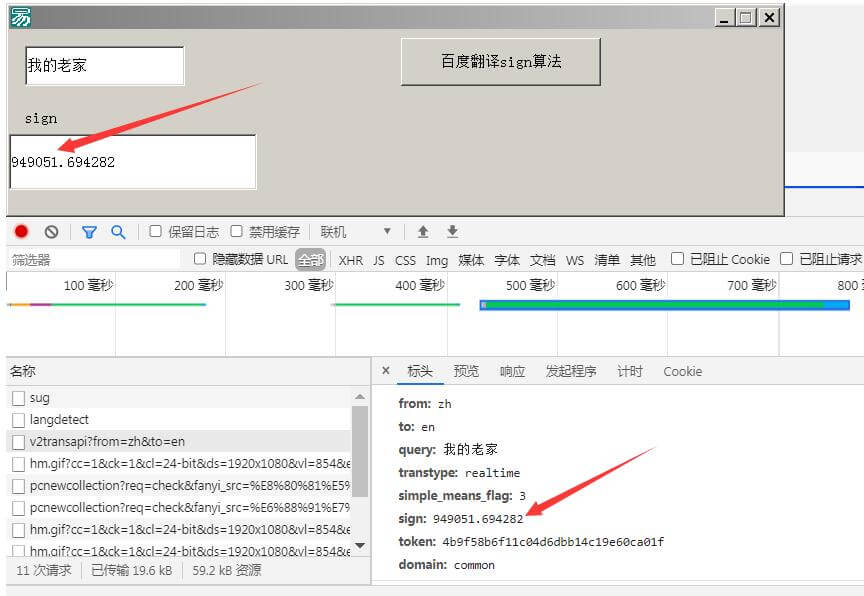Tick the checkbox beside the sug request

[18, 398]
